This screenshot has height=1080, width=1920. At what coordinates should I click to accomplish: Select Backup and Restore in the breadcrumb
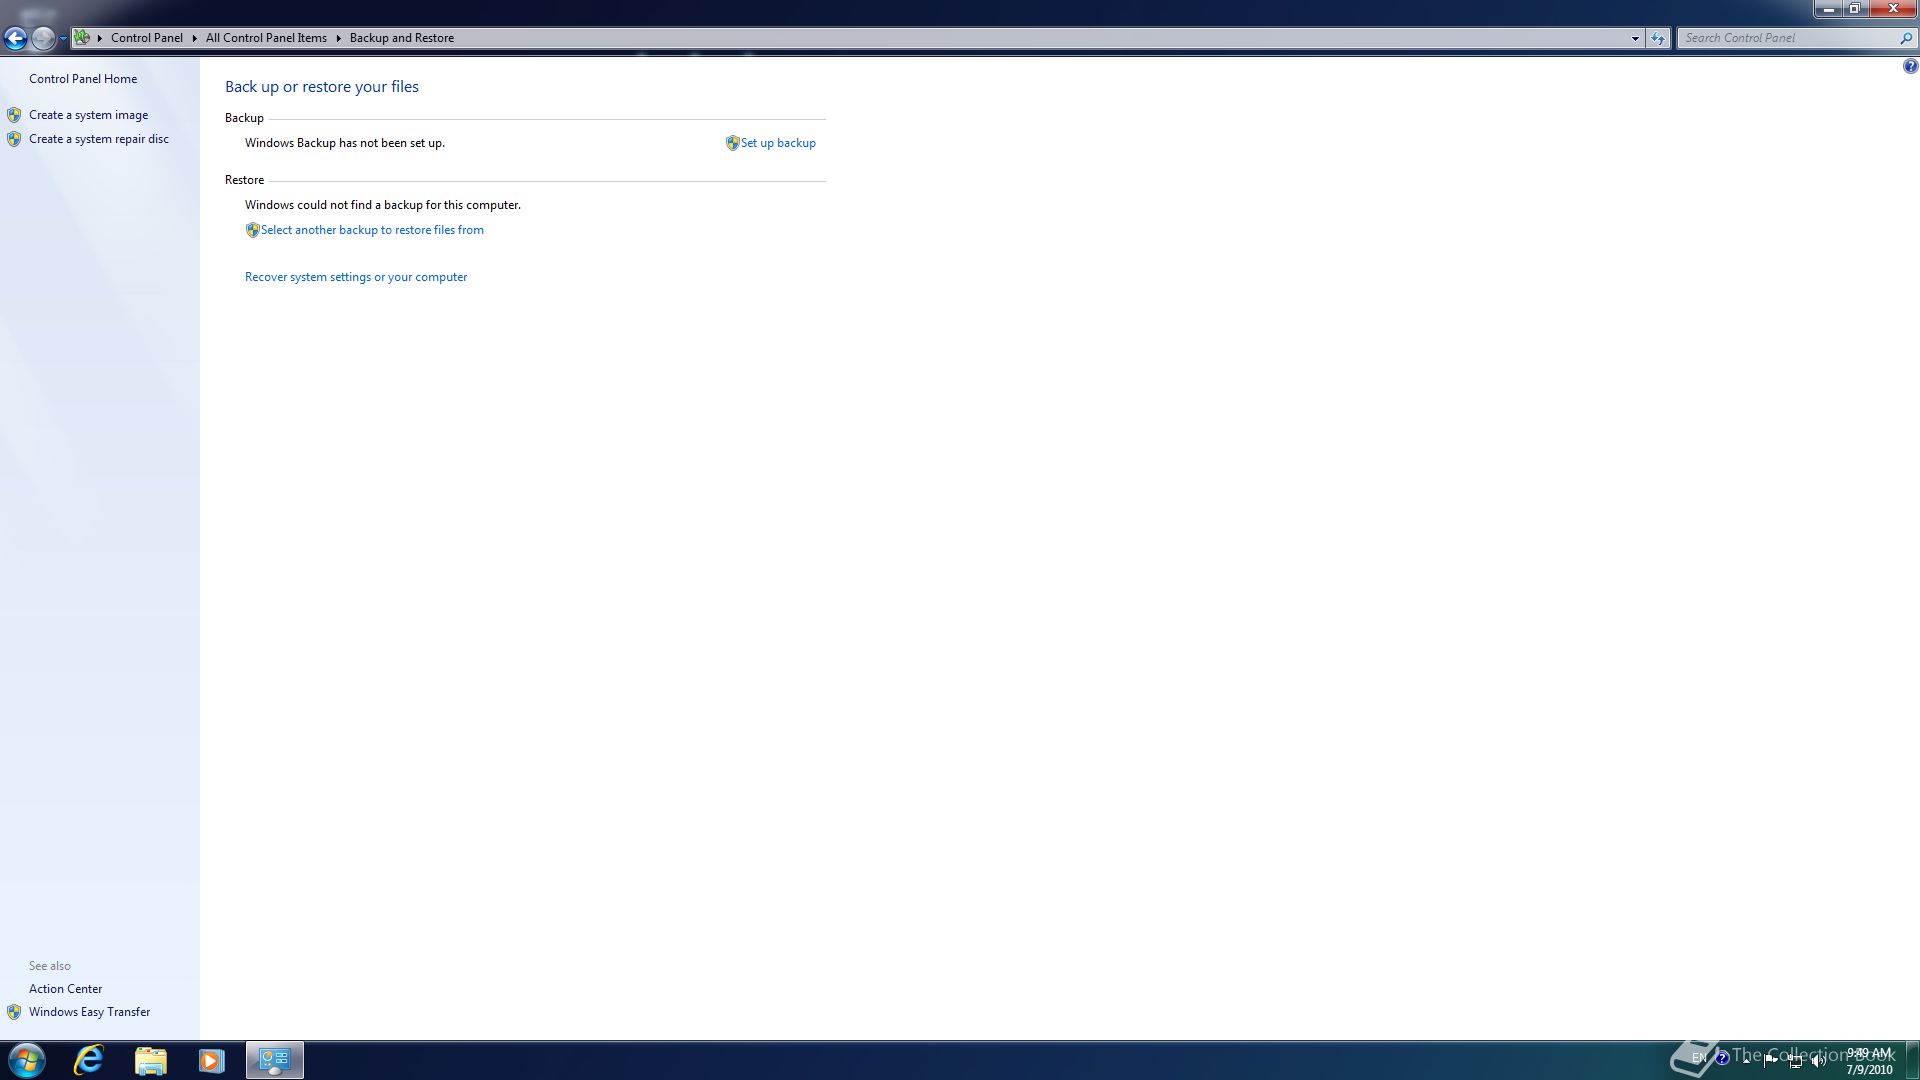coord(402,38)
